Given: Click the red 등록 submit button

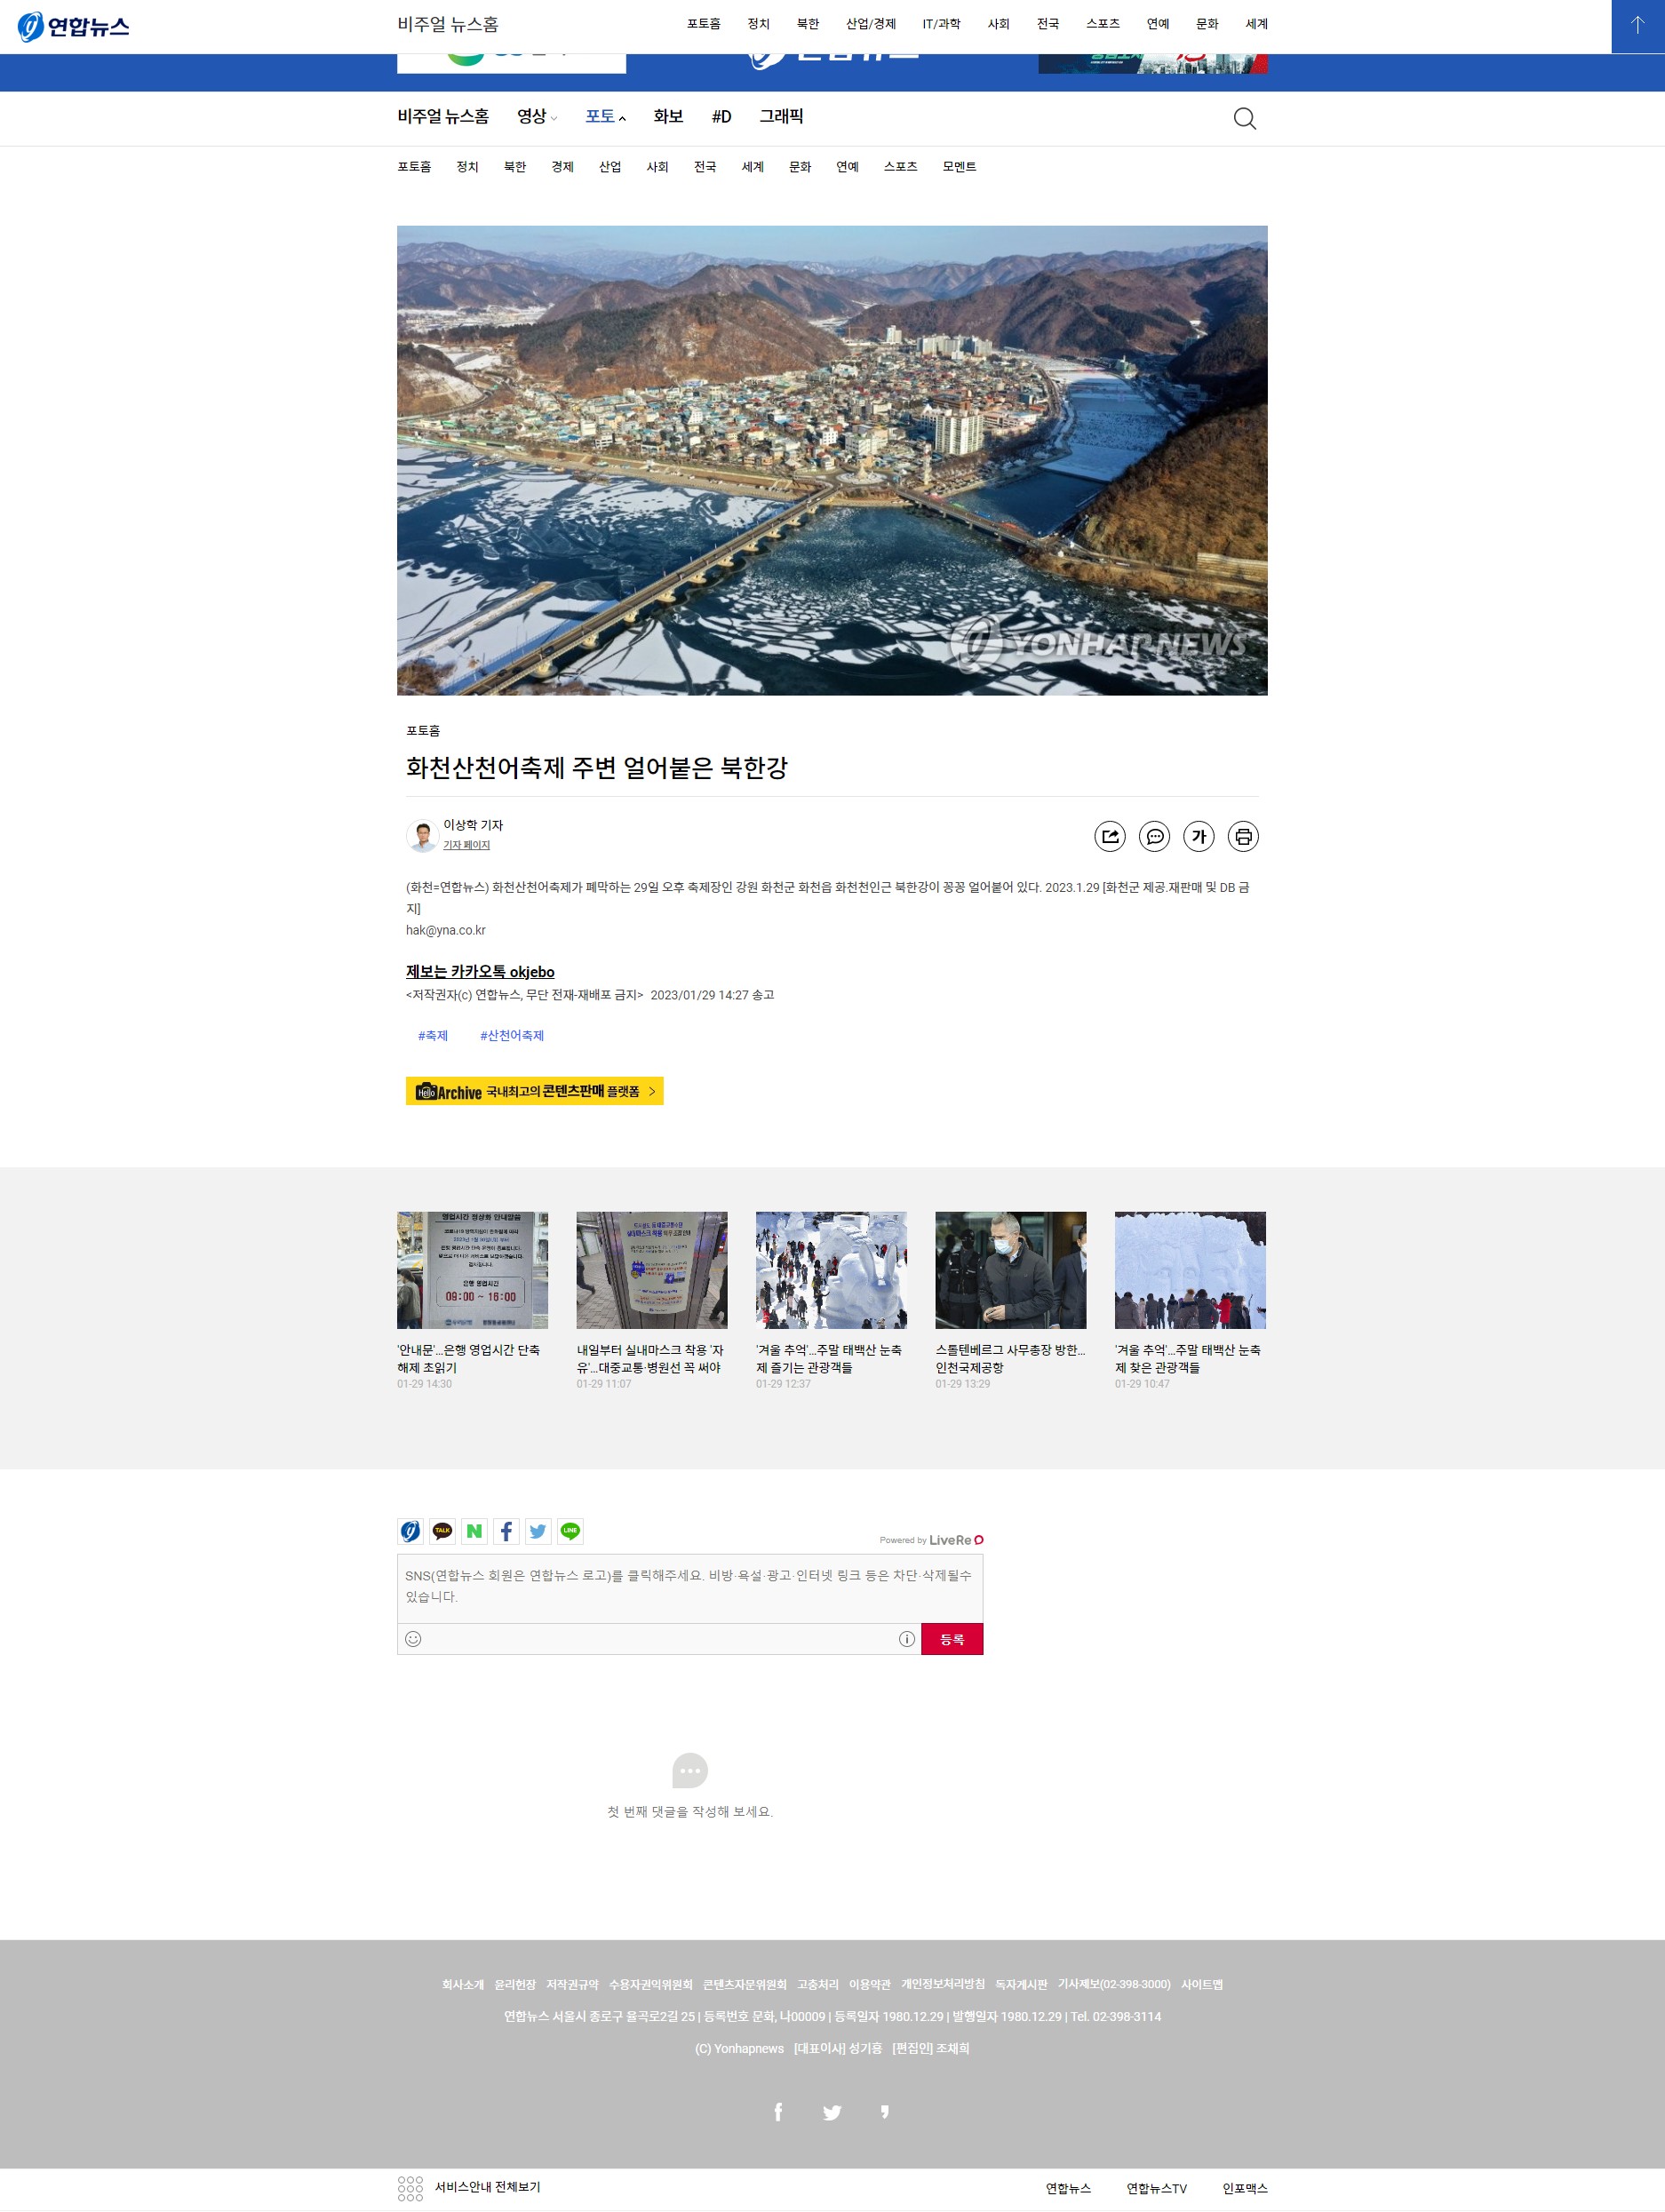Looking at the screenshot, I should click(951, 1638).
